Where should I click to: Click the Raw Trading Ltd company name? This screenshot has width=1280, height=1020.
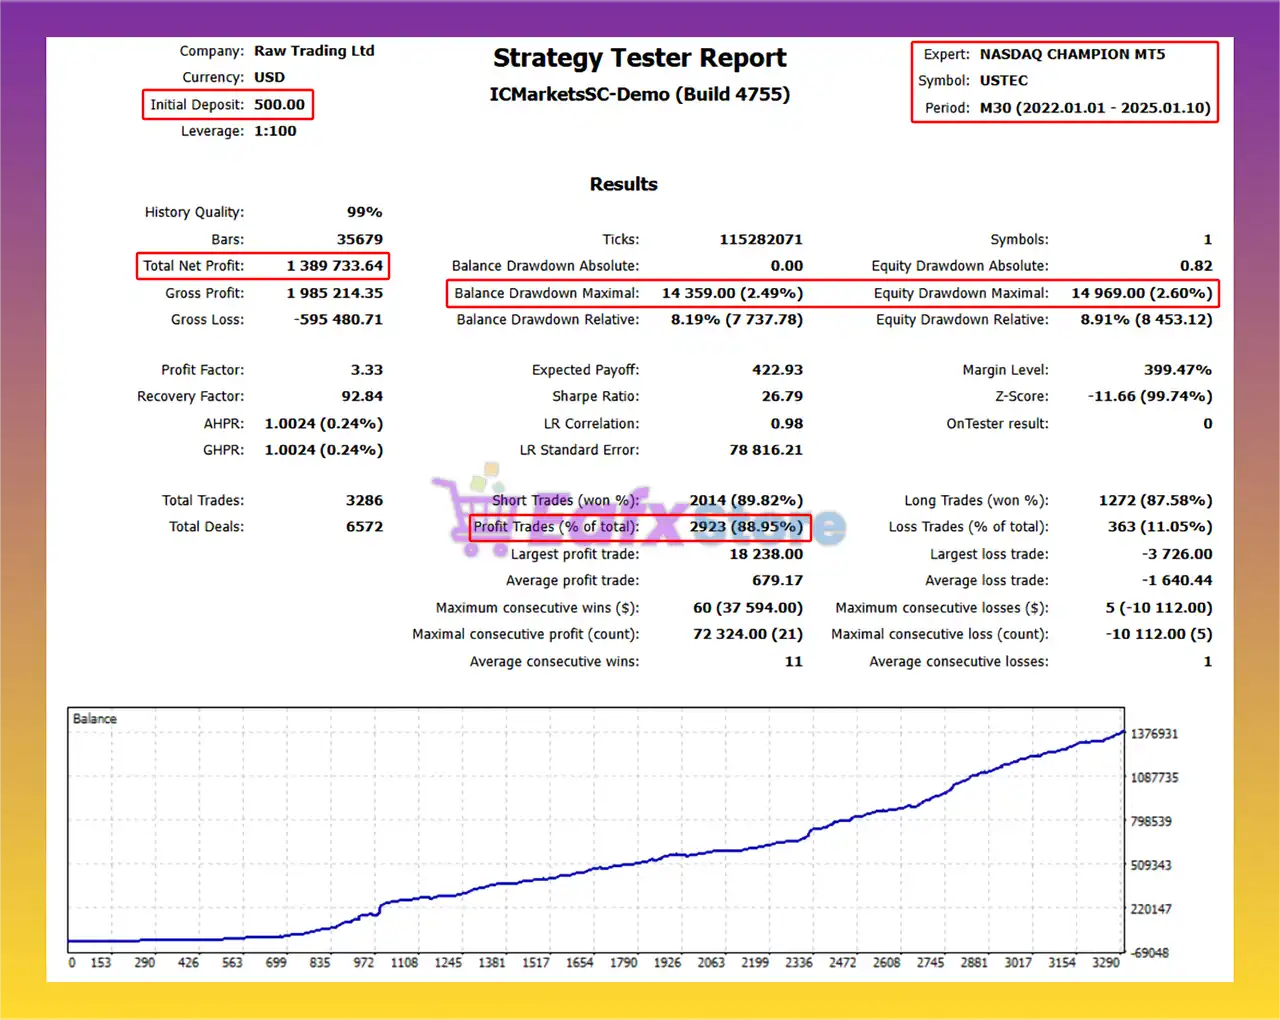click(314, 51)
